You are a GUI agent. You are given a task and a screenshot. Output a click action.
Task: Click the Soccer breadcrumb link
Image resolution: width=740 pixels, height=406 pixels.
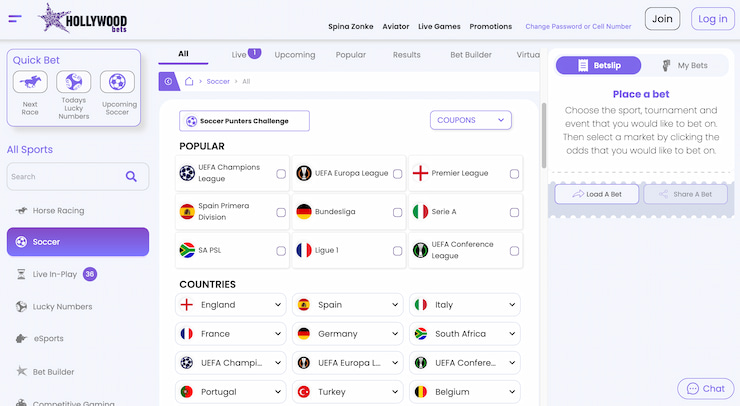tap(218, 81)
